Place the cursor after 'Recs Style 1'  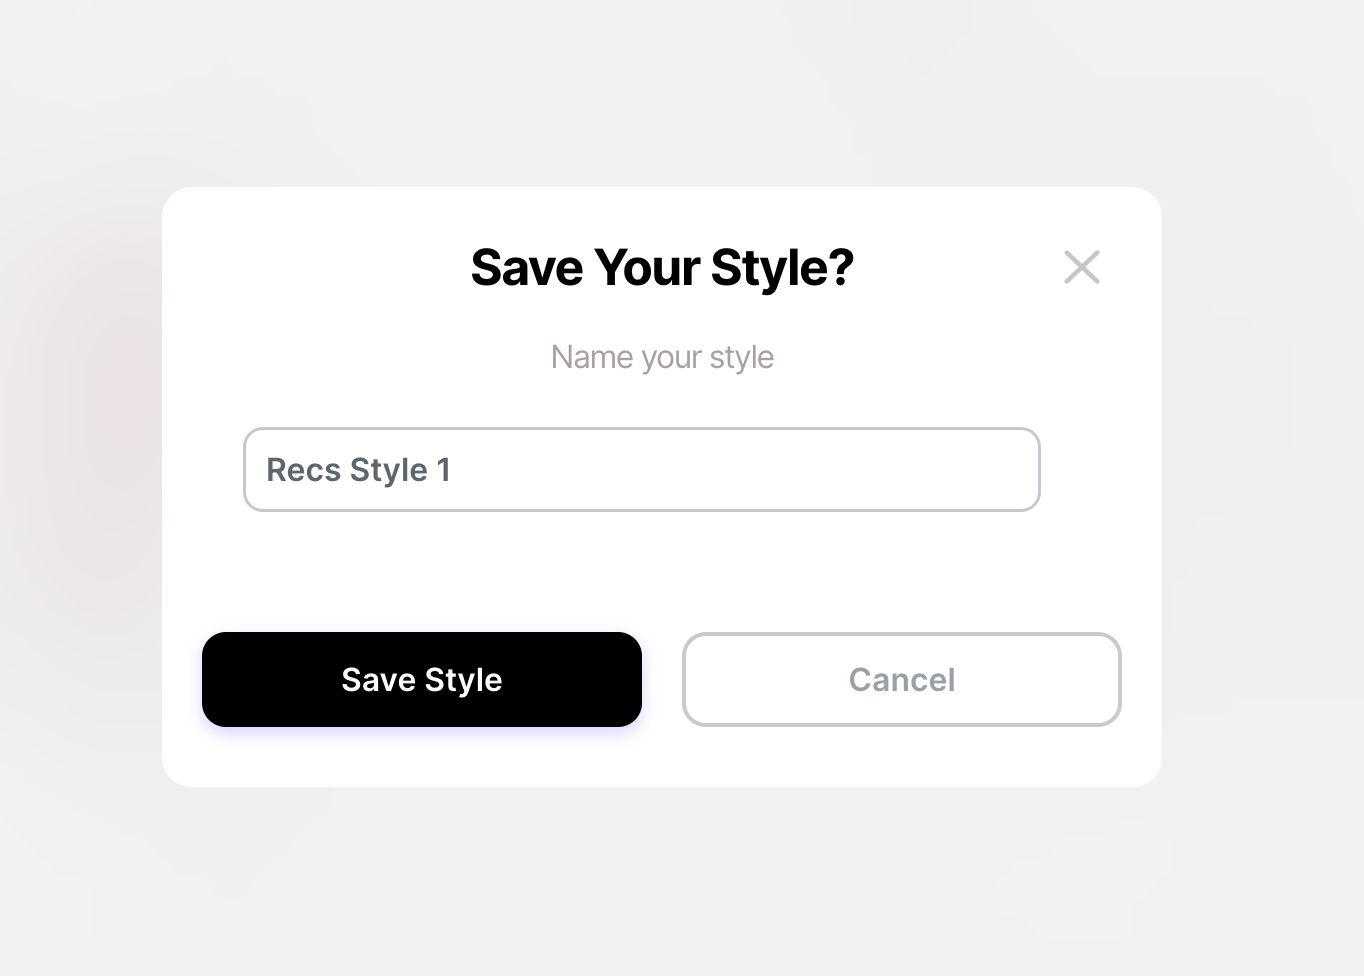(x=456, y=470)
